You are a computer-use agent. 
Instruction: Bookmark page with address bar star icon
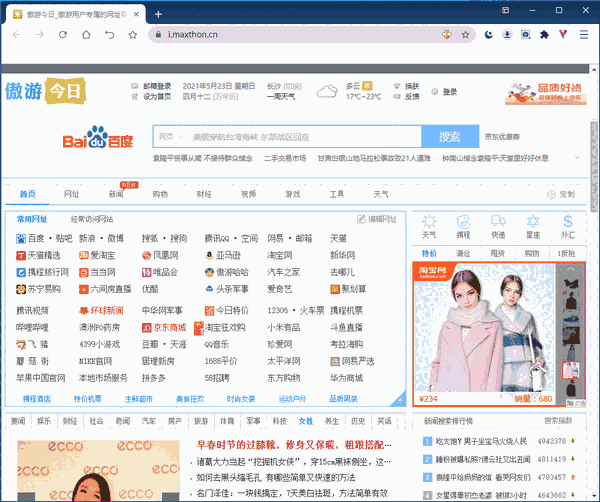coord(465,34)
